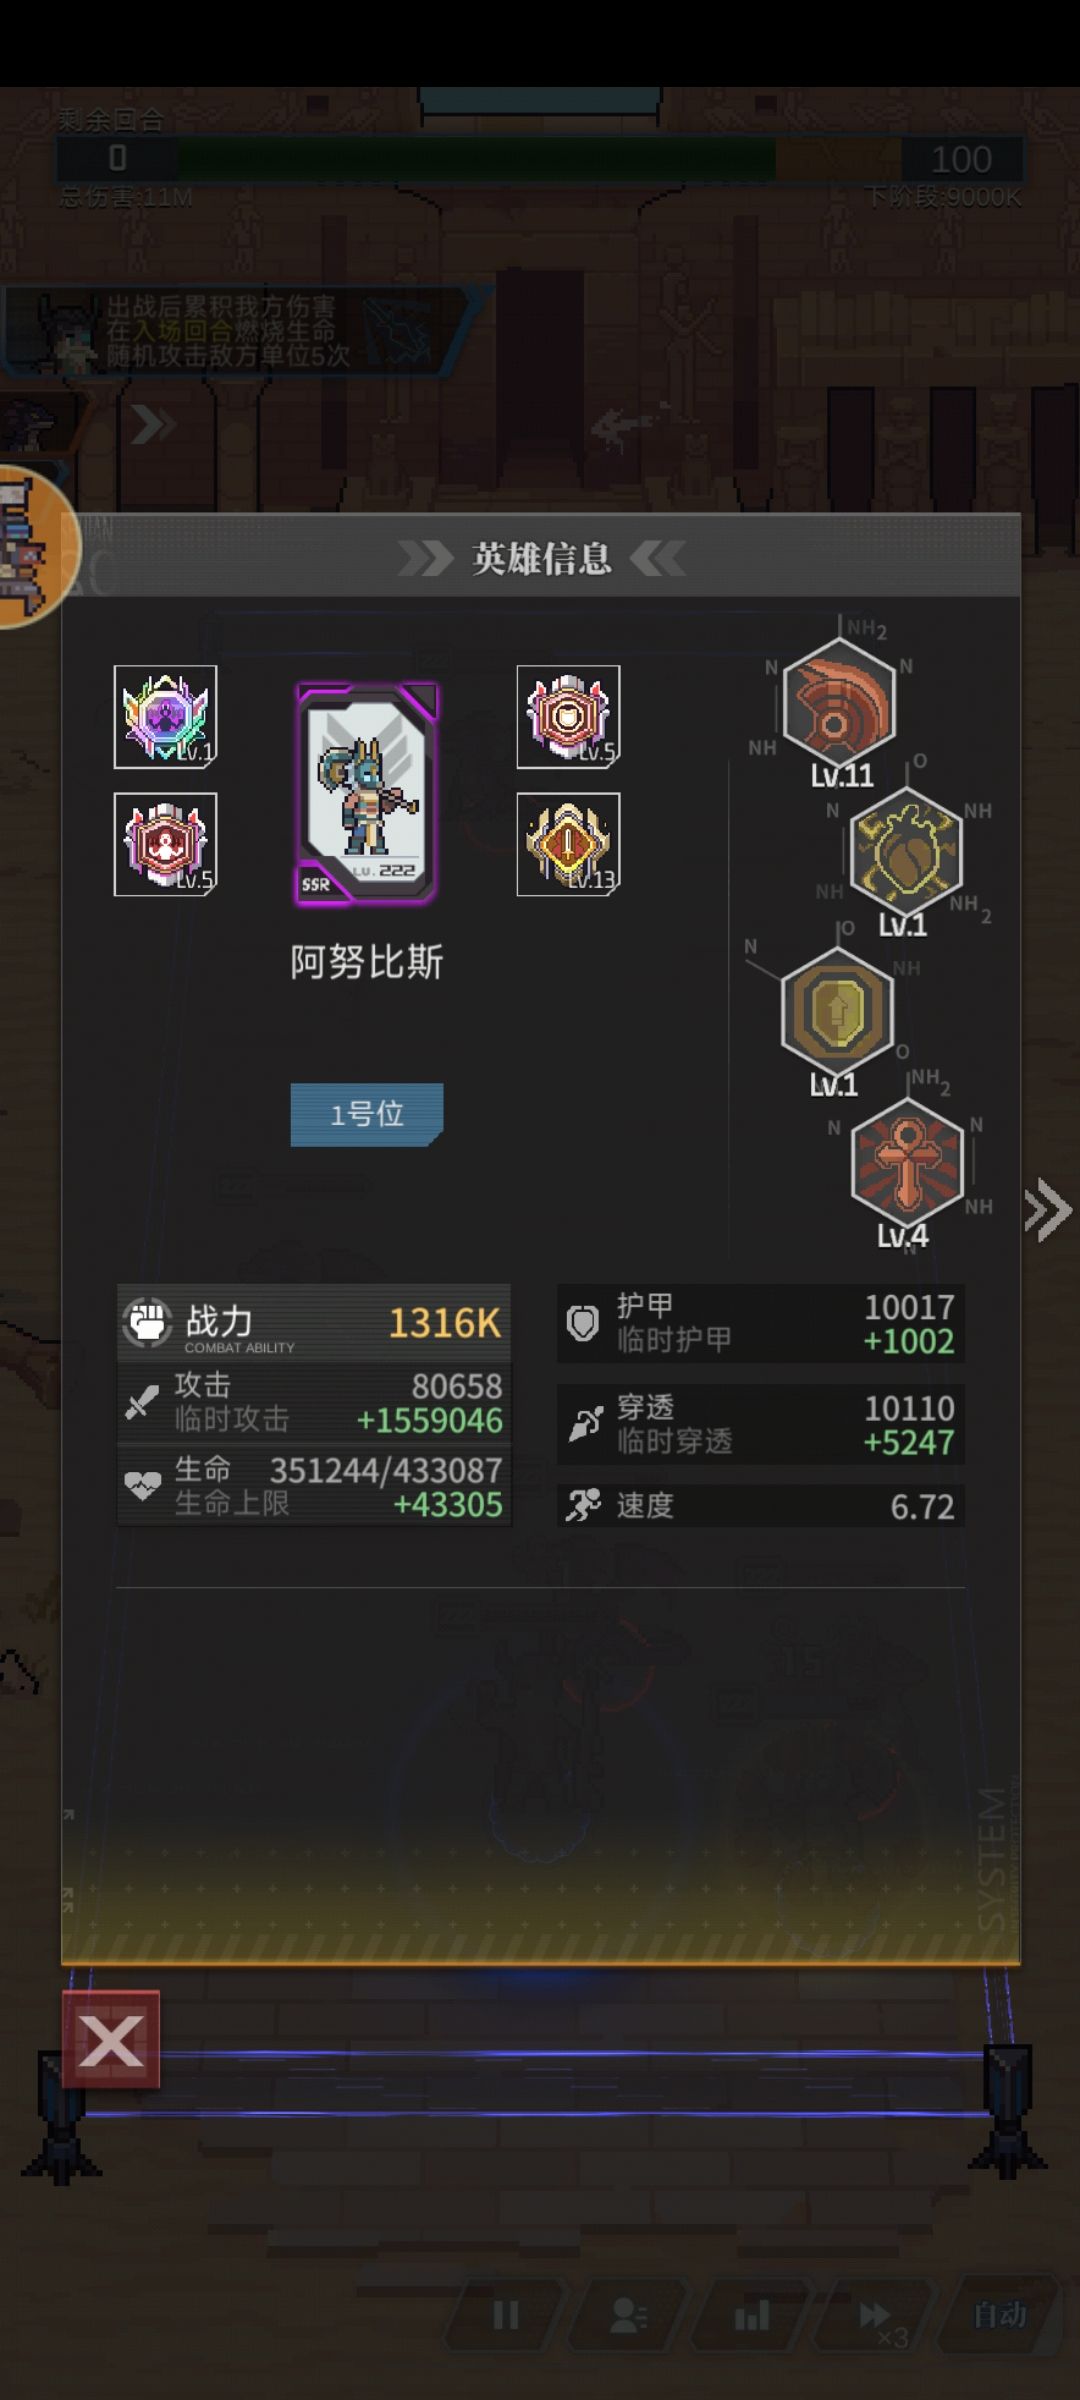The image size is (1080, 2400).
Task: Close the hero info panel with red X
Action: coord(111,2040)
